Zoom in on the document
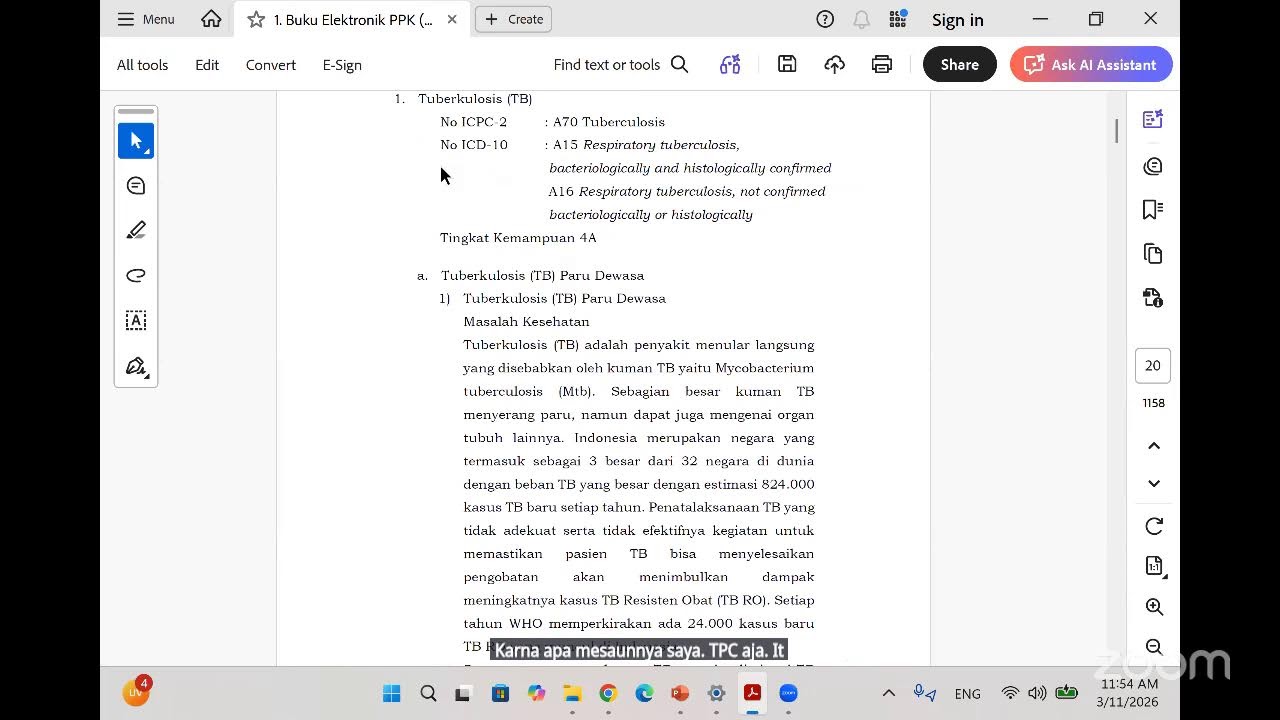 [1153, 607]
